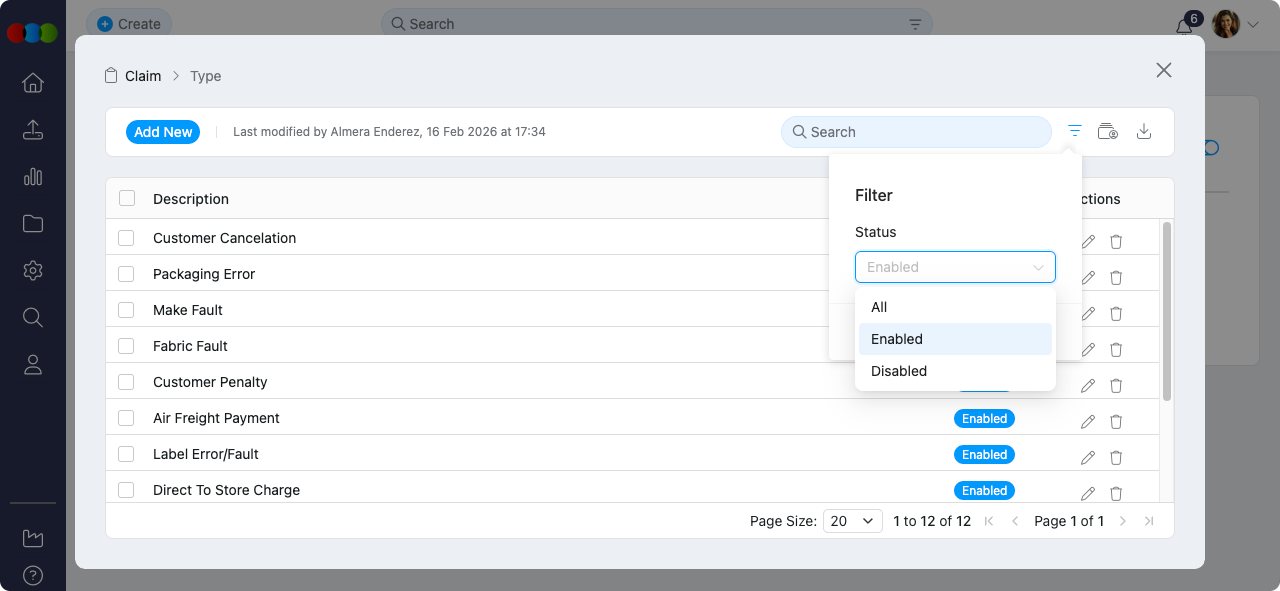Viewport: 1280px width, 591px height.
Task: Click the audit history icon beside the filter
Action: [x=1108, y=131]
